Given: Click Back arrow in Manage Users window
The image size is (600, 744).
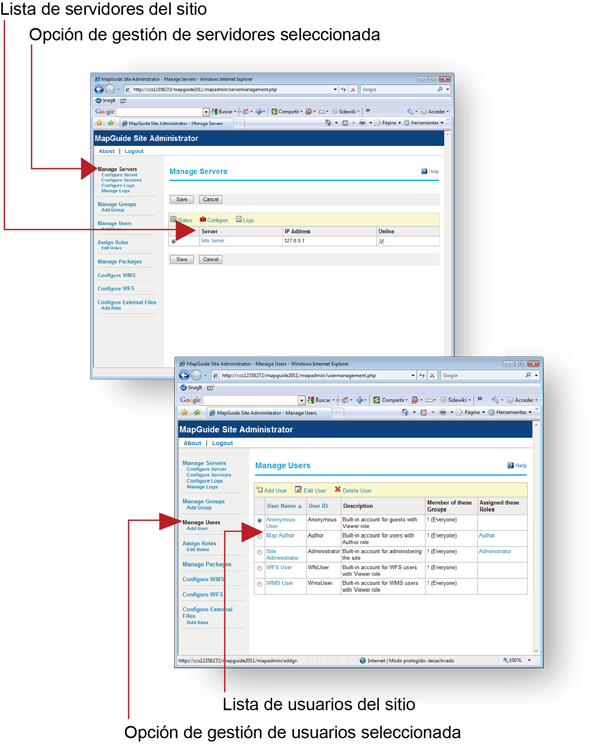Looking at the screenshot, I should 184,375.
